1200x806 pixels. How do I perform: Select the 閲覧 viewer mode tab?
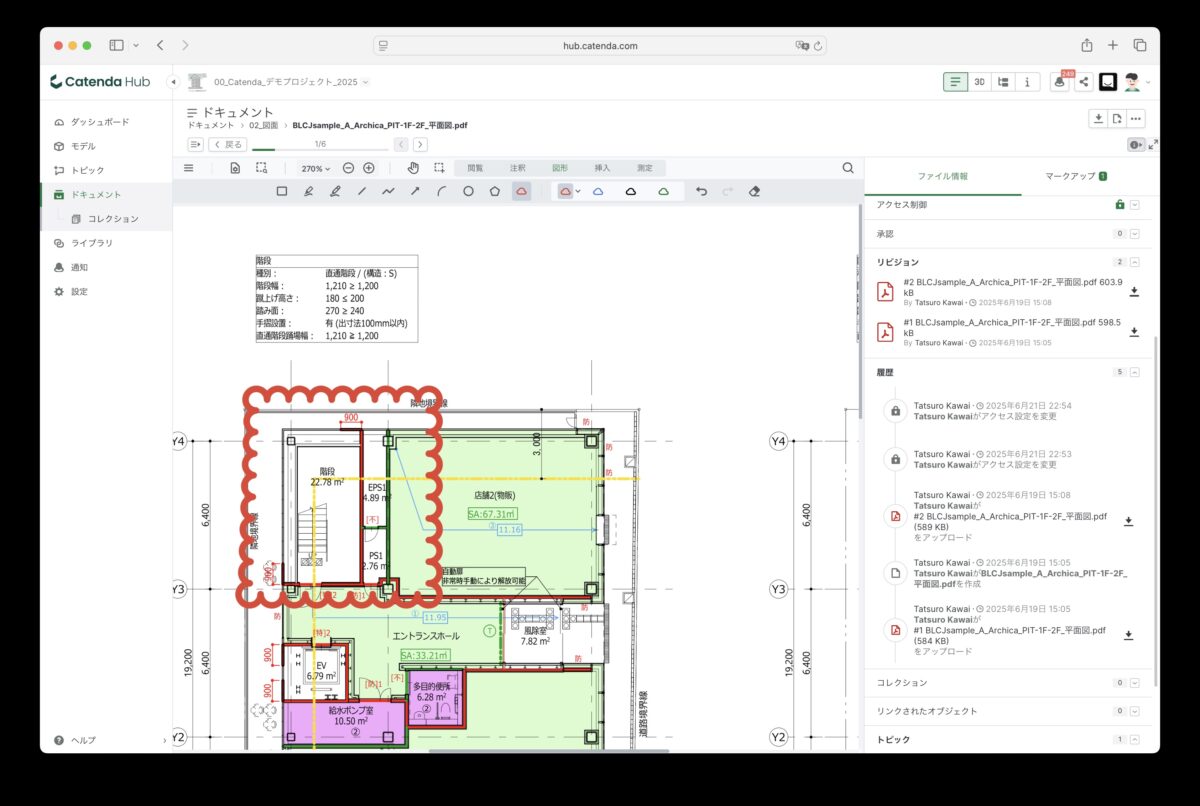[475, 168]
